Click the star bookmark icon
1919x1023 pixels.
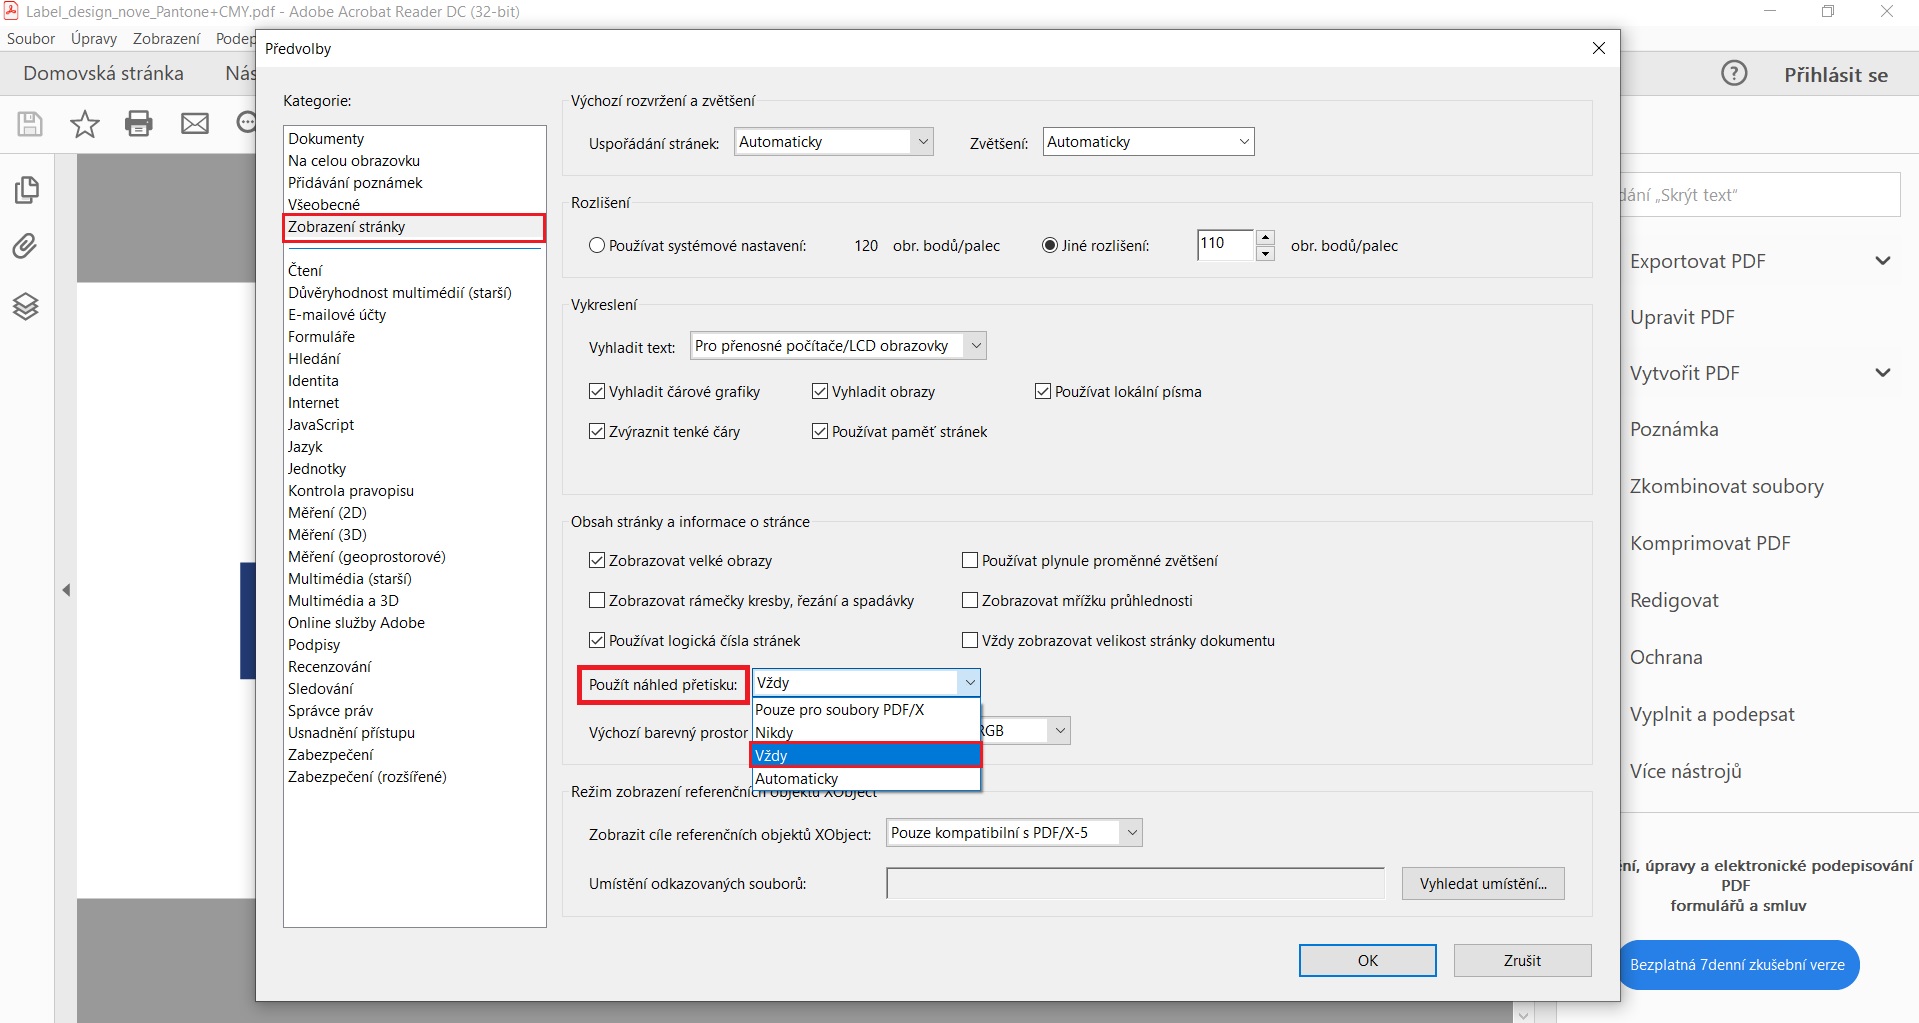coord(85,123)
